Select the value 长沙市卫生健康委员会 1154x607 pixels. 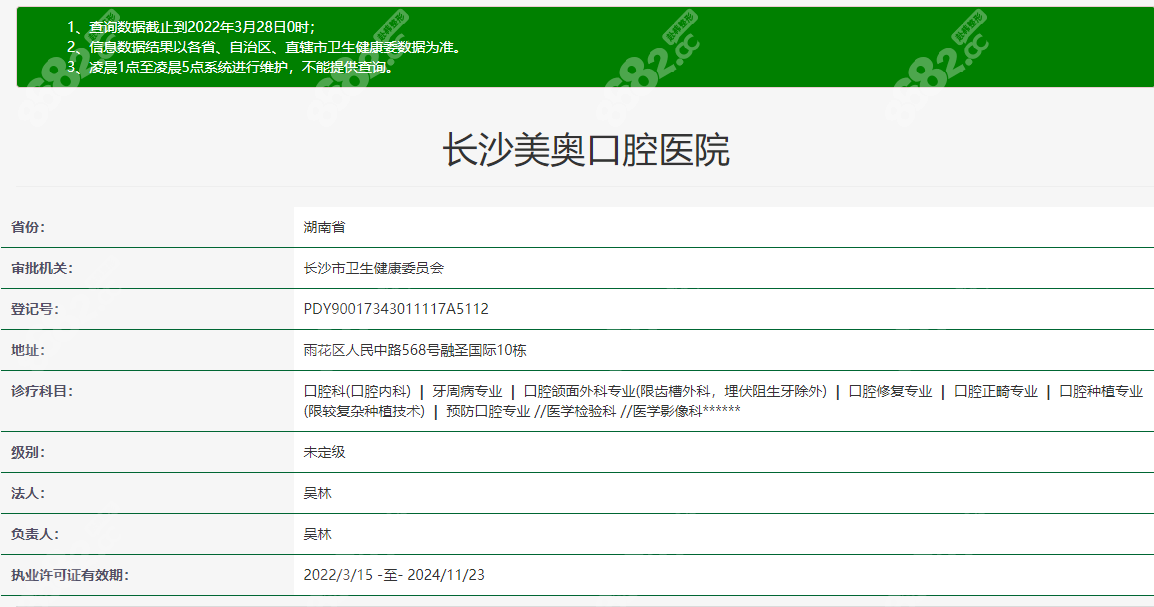point(374,269)
